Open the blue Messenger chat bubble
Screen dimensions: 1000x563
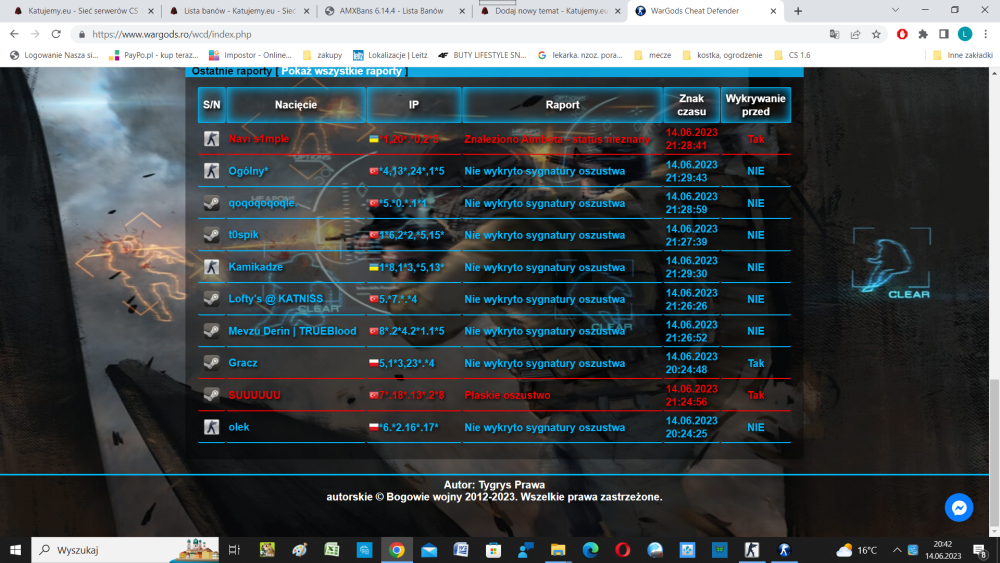click(959, 508)
